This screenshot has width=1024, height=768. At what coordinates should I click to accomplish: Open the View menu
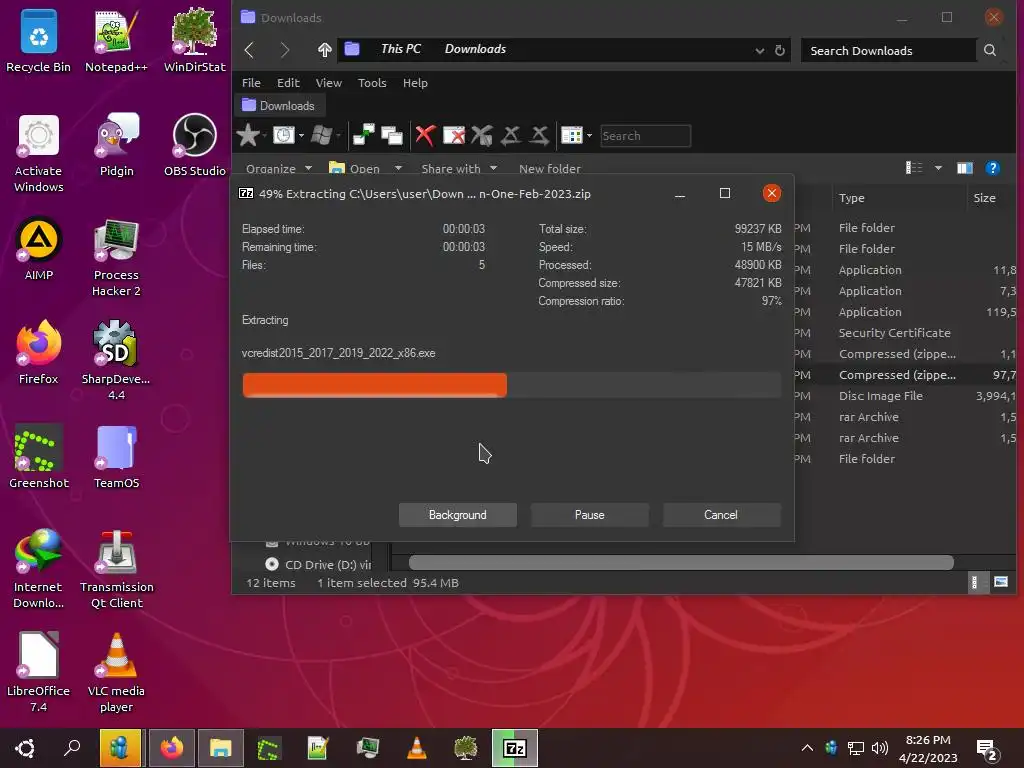[x=328, y=83]
